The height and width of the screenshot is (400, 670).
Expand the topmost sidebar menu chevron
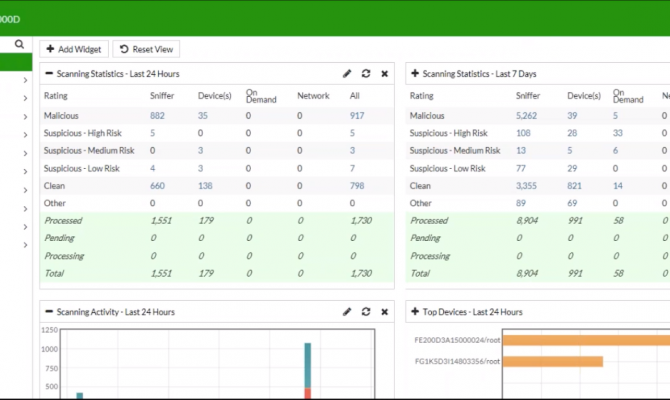pos(25,80)
